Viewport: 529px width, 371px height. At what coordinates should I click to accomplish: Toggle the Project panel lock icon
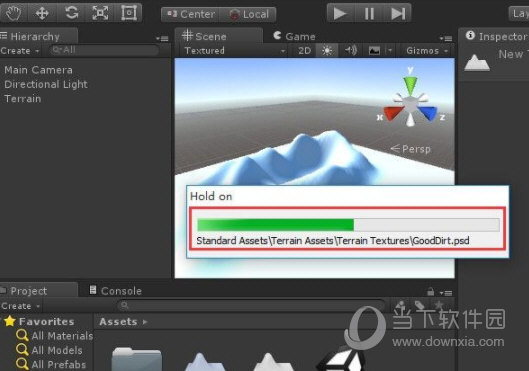pyautogui.click(x=430, y=291)
